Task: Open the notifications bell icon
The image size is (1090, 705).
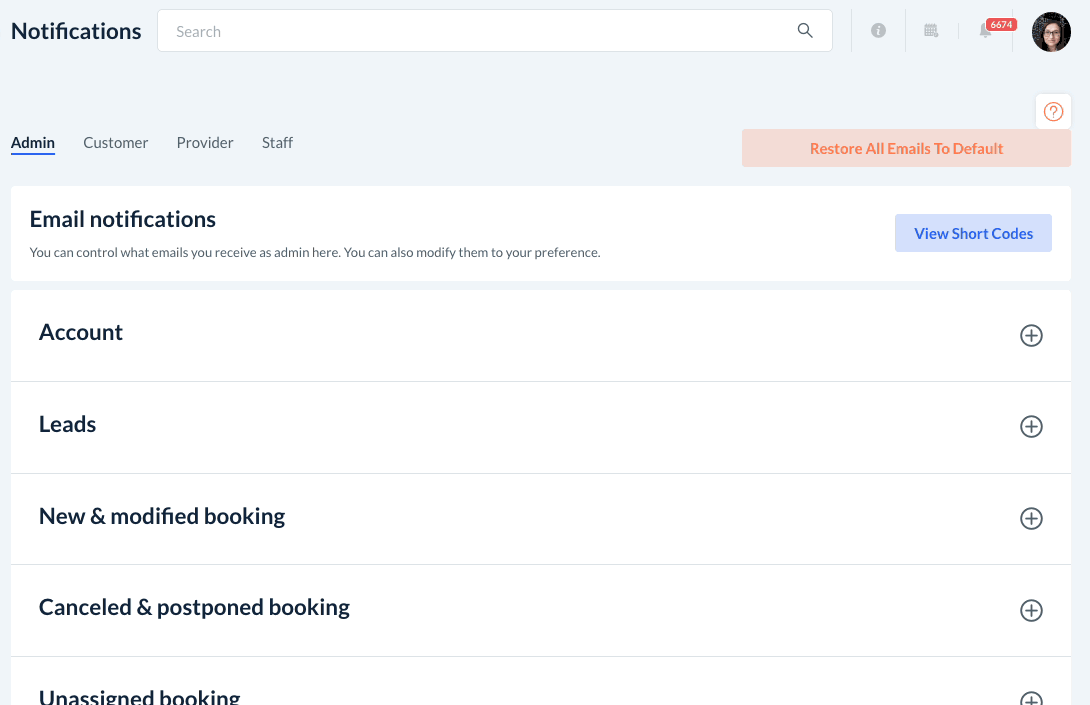Action: [986, 31]
